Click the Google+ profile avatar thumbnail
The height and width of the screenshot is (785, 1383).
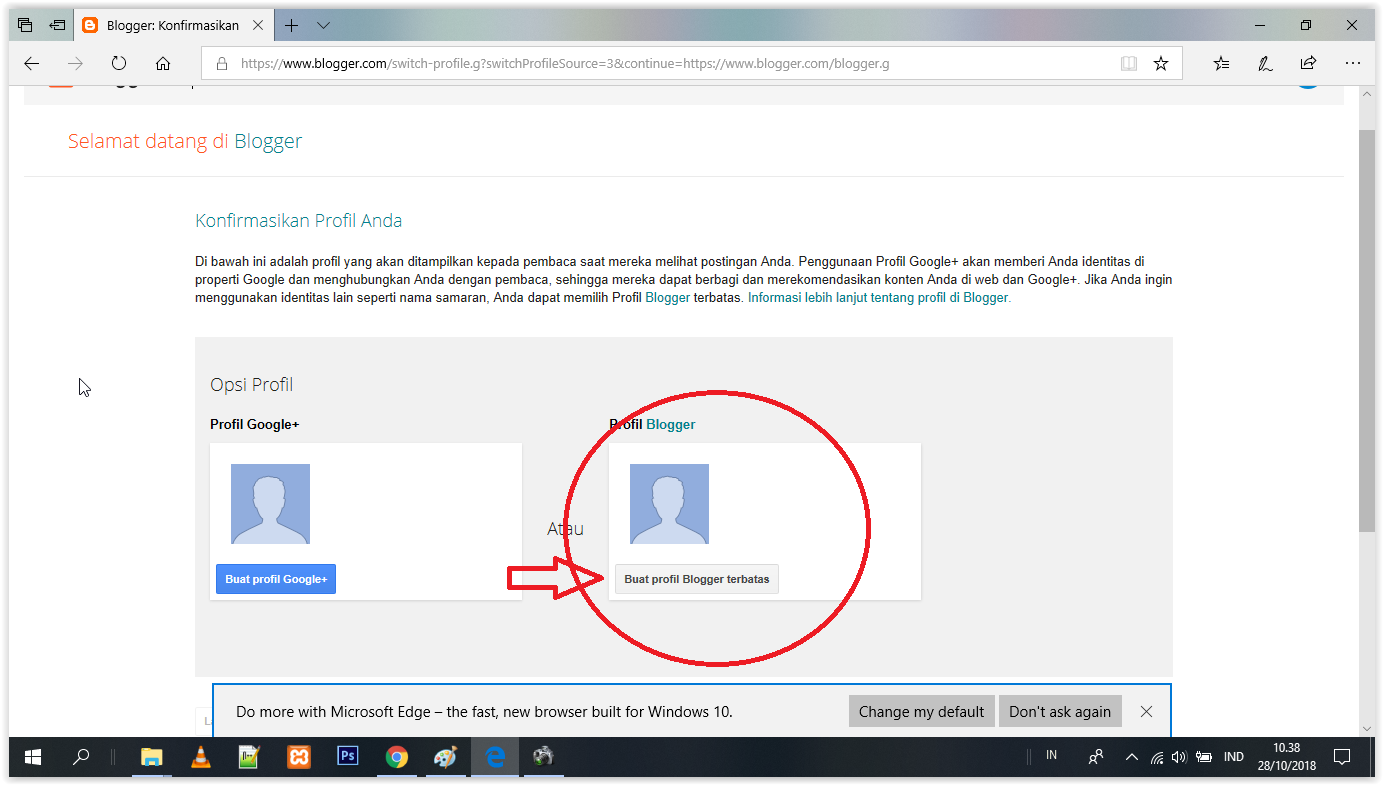point(270,504)
